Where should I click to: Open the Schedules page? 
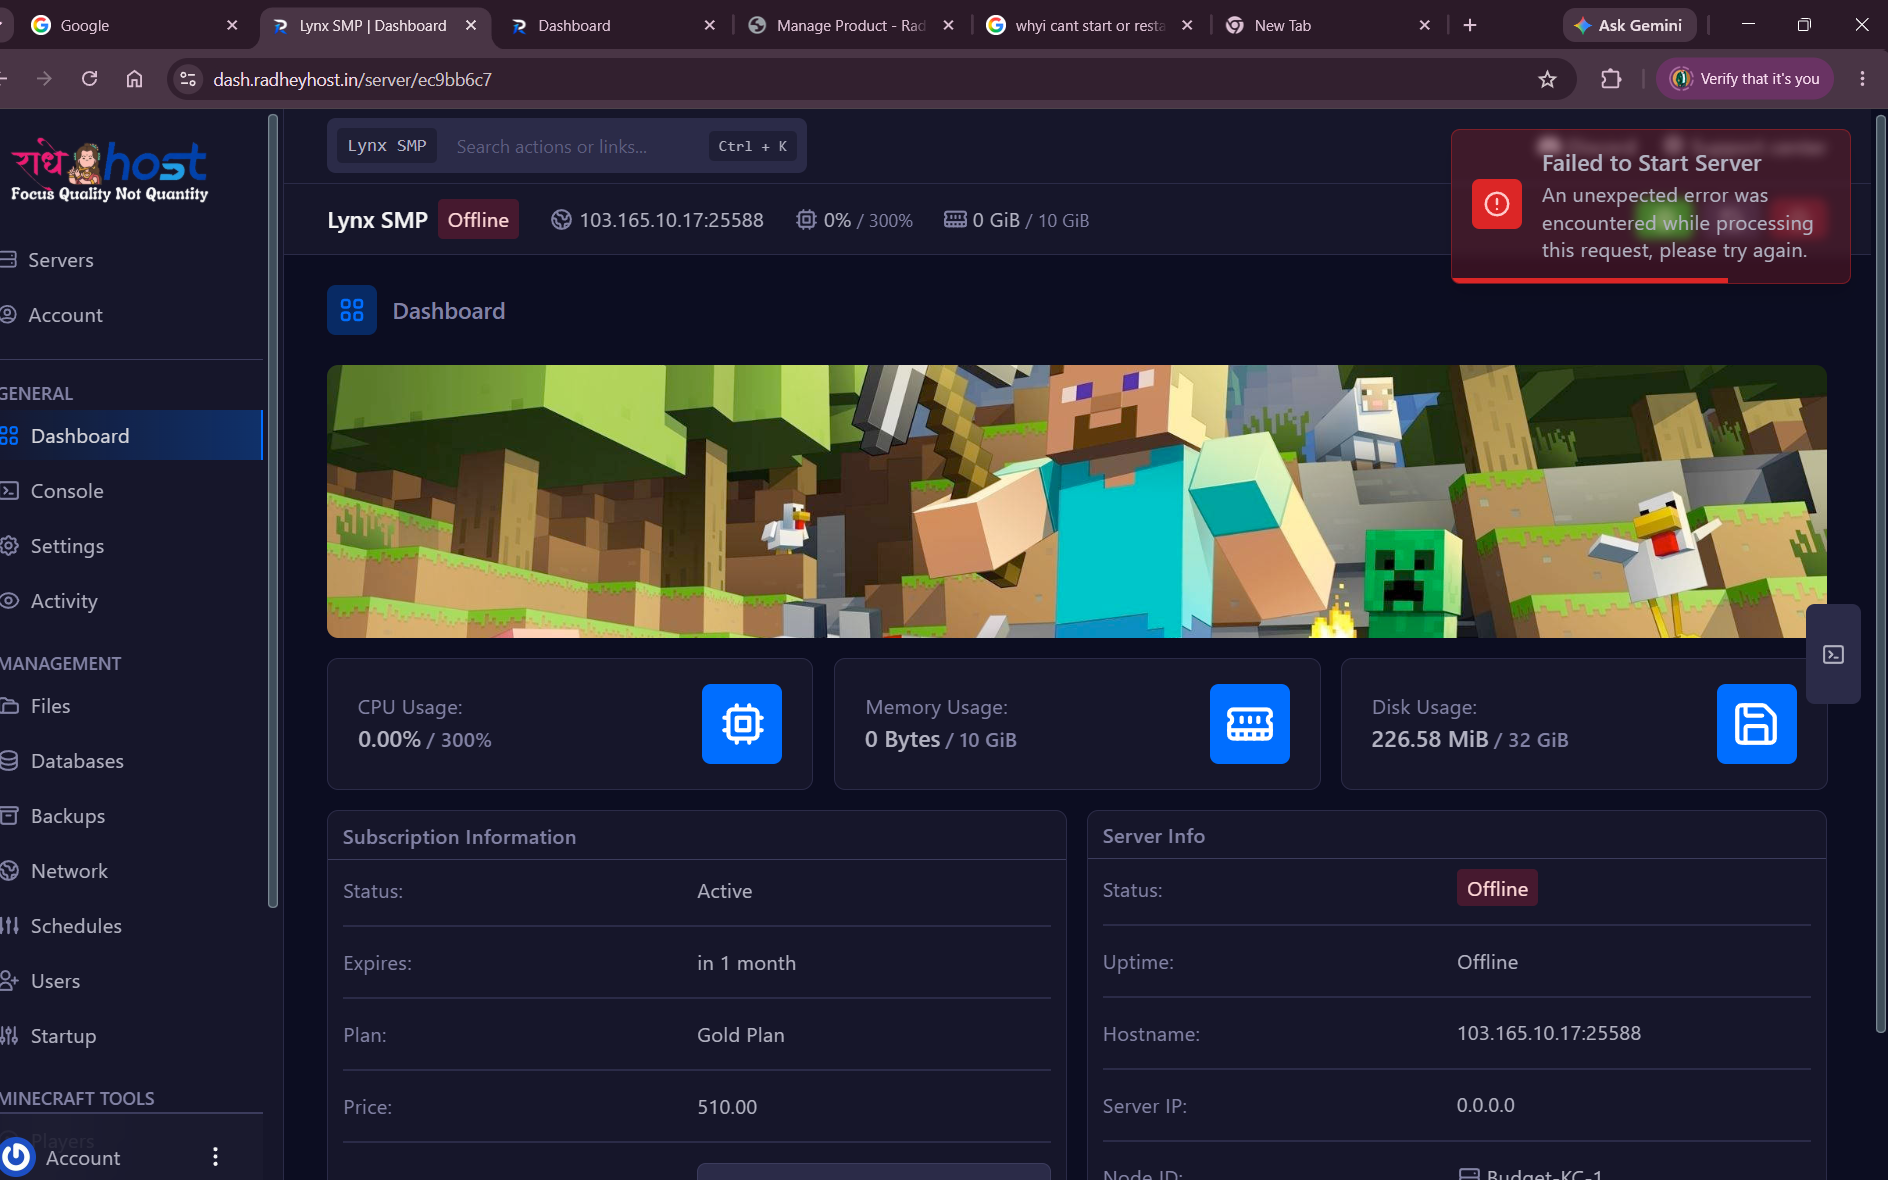(x=76, y=926)
